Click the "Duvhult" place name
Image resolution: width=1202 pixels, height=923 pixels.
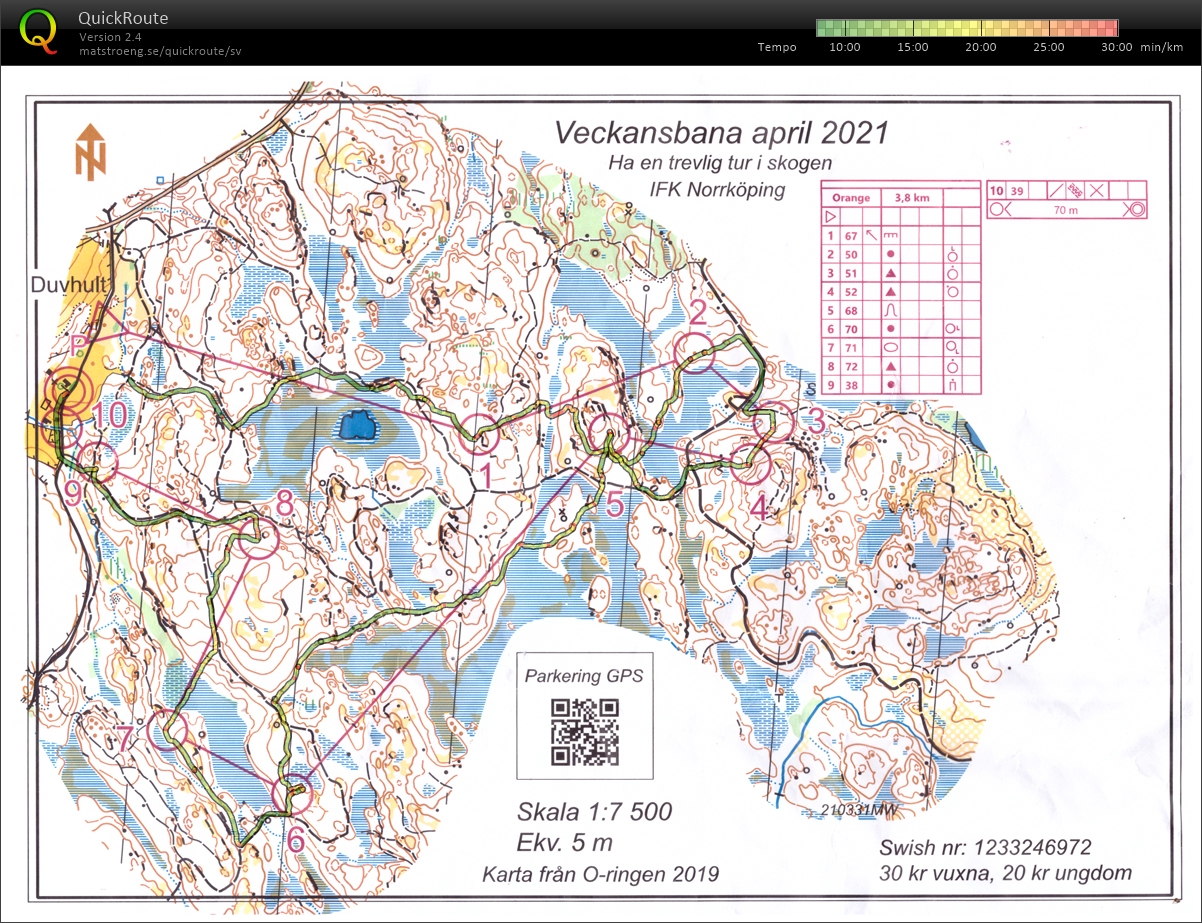tap(70, 283)
